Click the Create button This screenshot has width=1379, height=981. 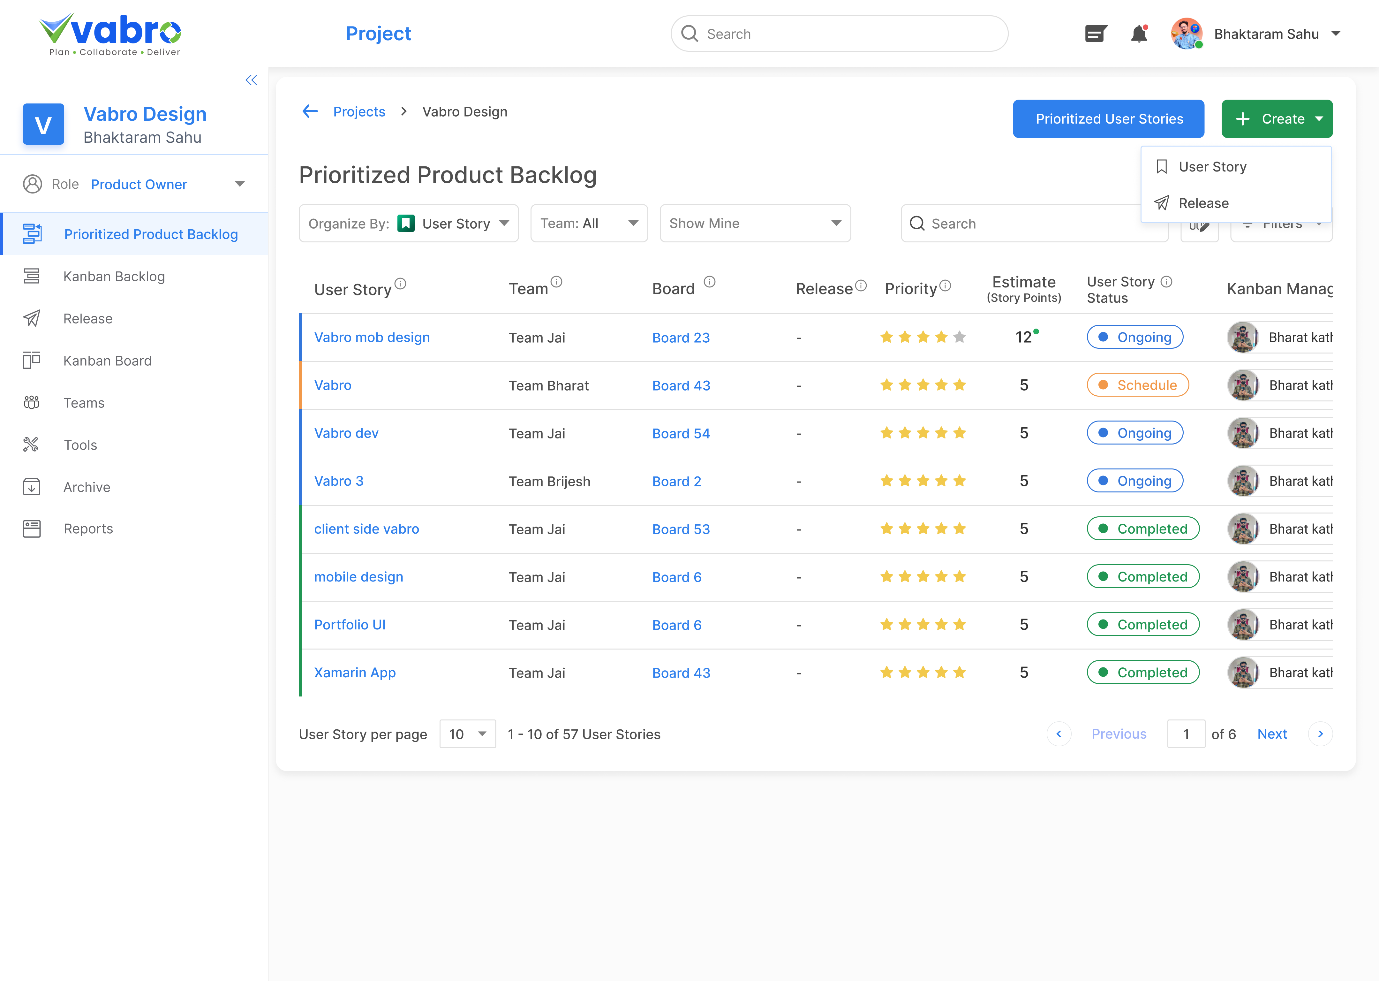click(x=1277, y=119)
